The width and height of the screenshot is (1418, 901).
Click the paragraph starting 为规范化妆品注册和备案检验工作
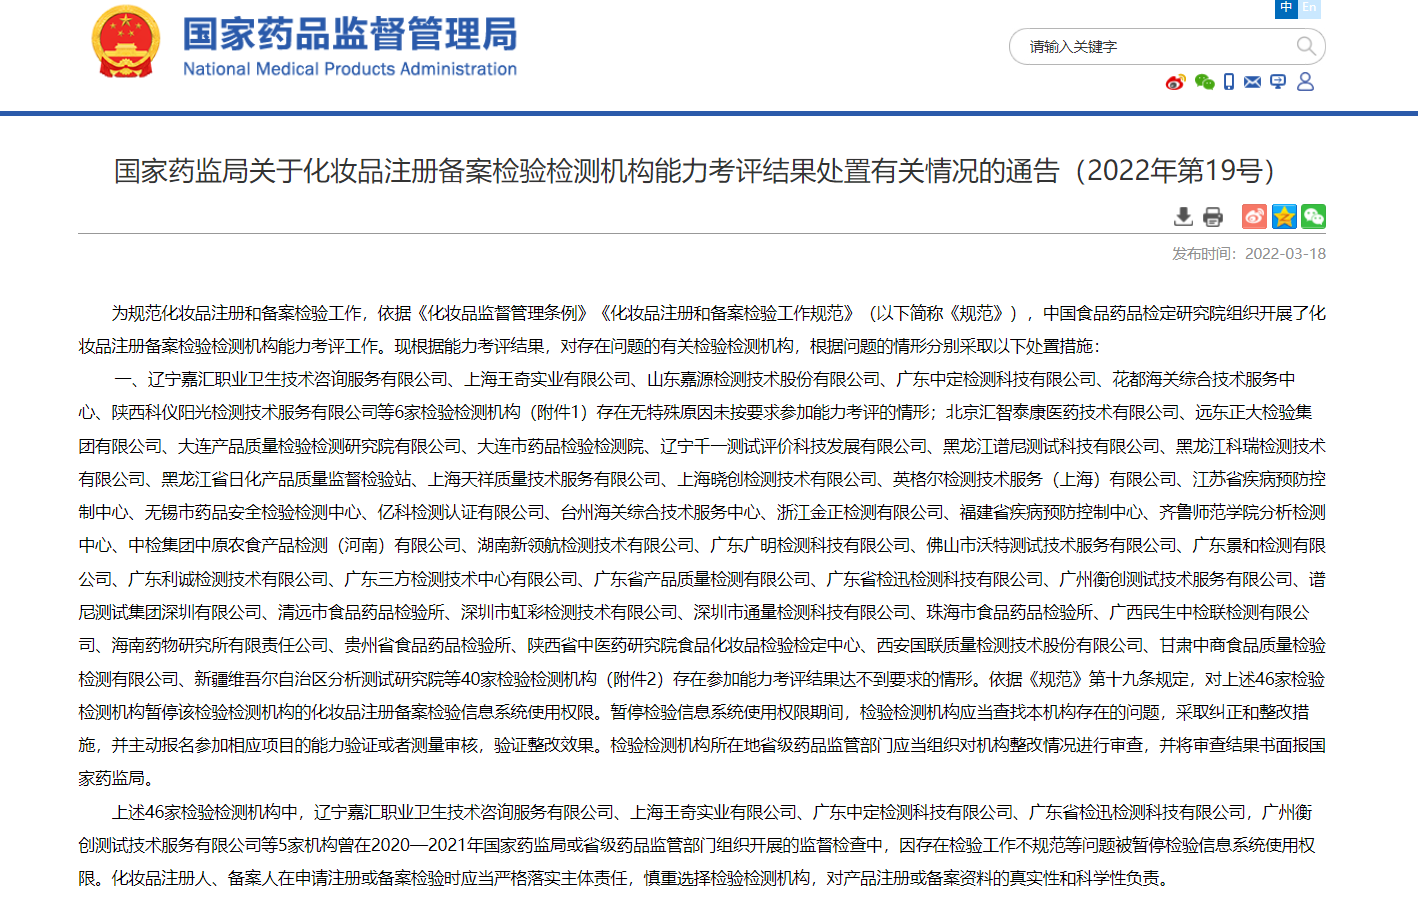click(x=702, y=330)
